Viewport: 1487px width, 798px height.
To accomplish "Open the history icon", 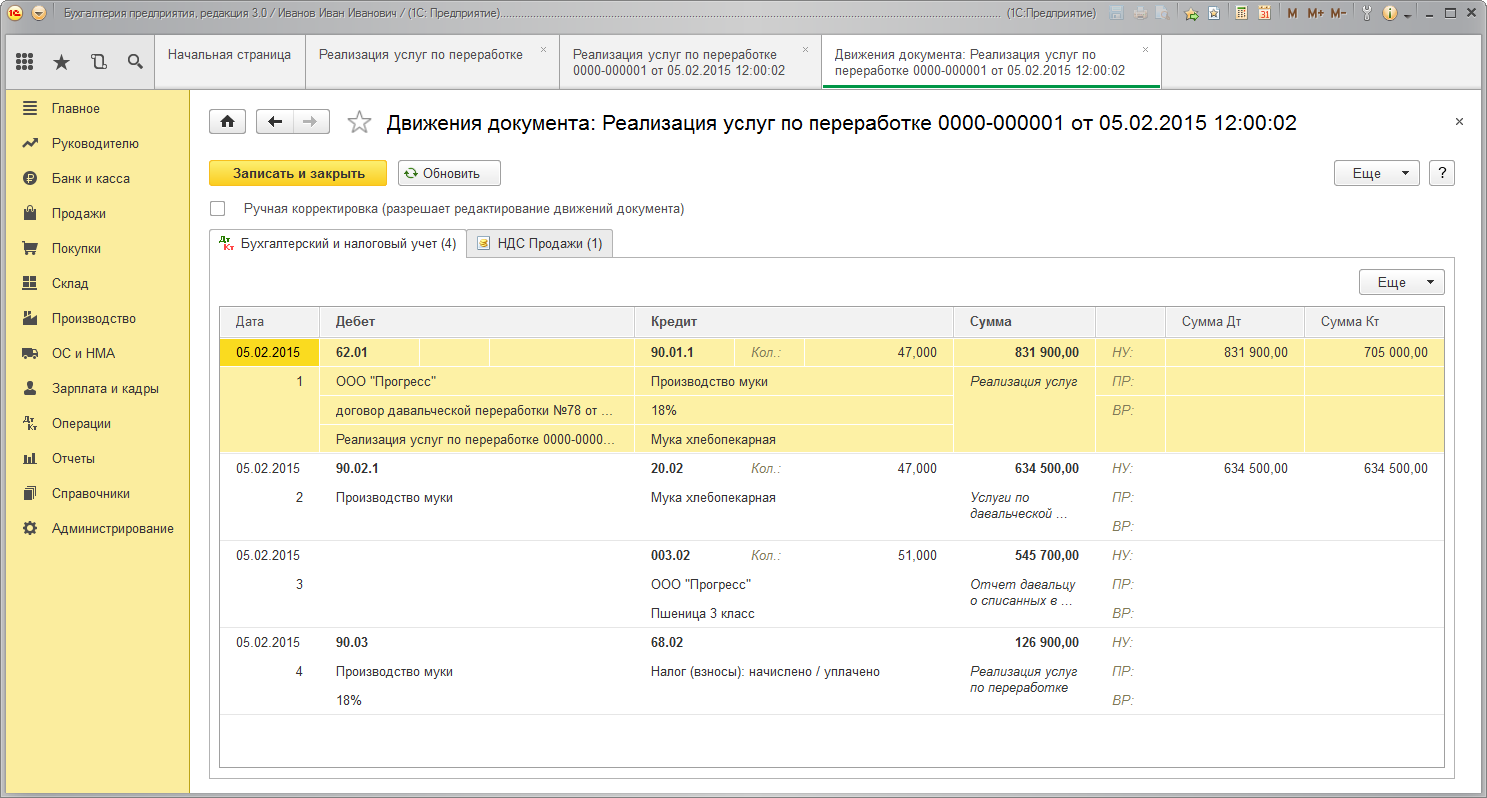I will click(98, 62).
